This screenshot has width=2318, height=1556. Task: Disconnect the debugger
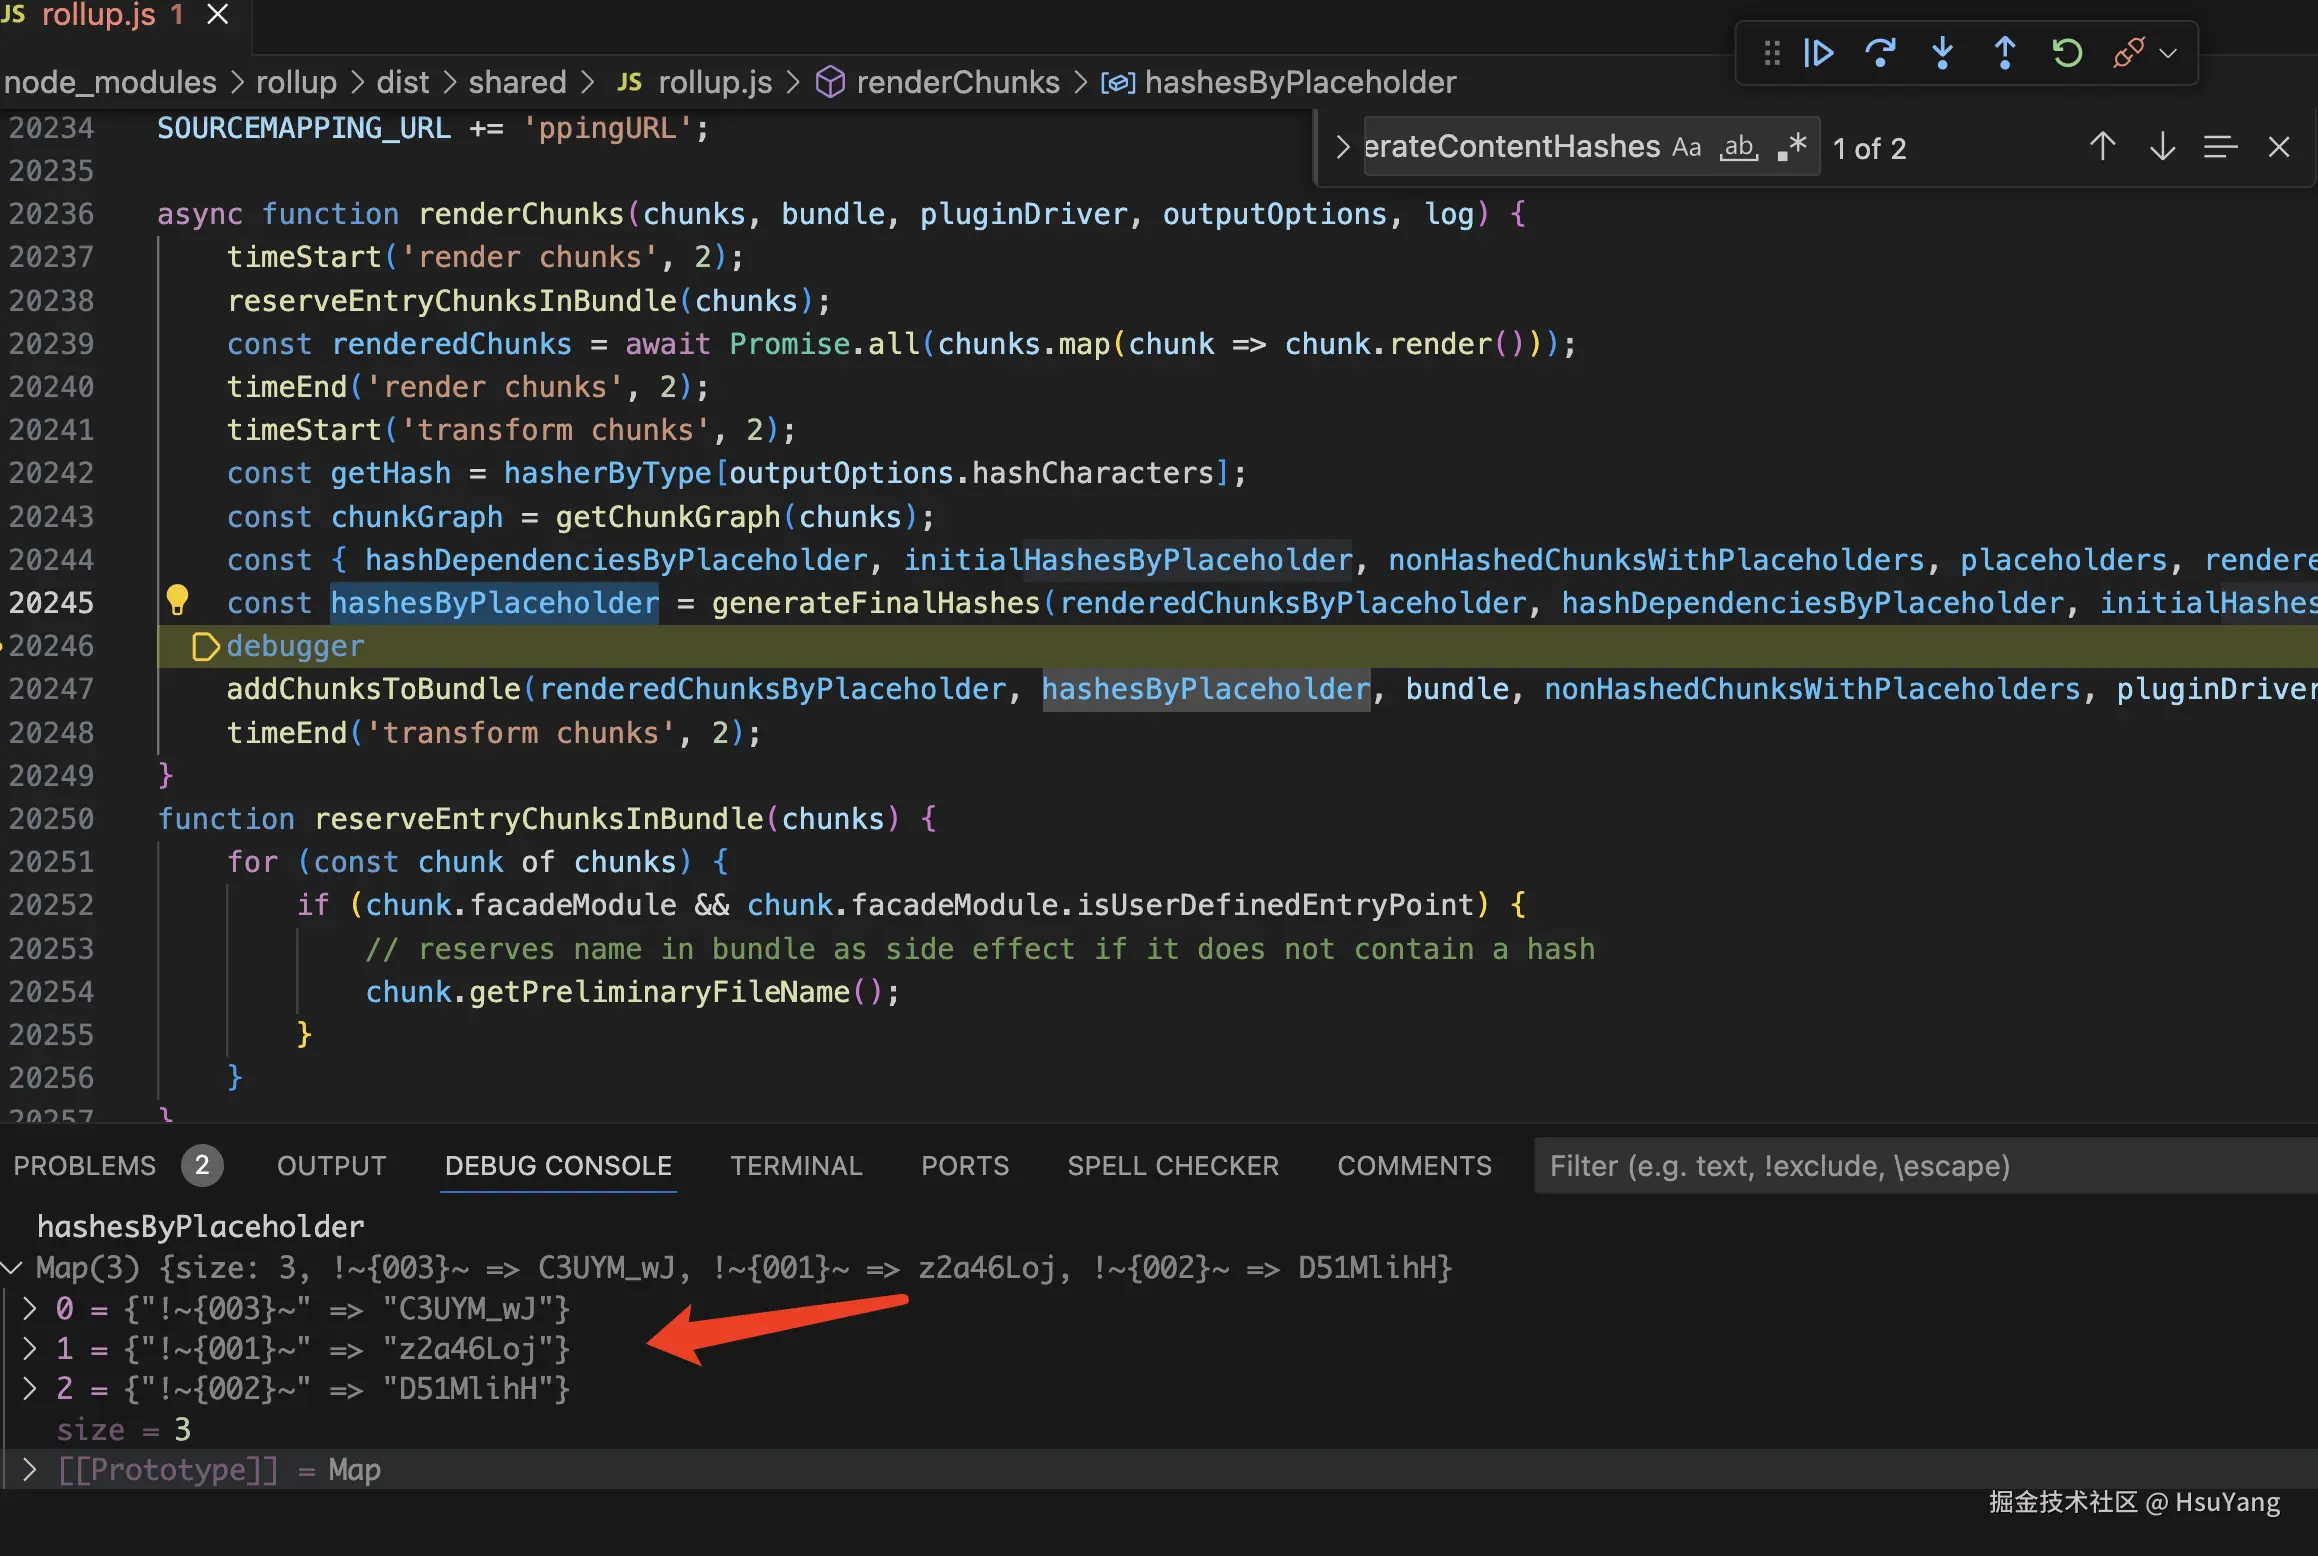pos(2128,53)
